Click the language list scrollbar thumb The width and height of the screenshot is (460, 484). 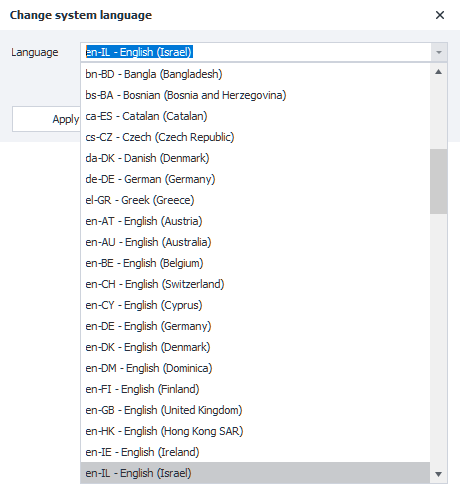point(438,181)
